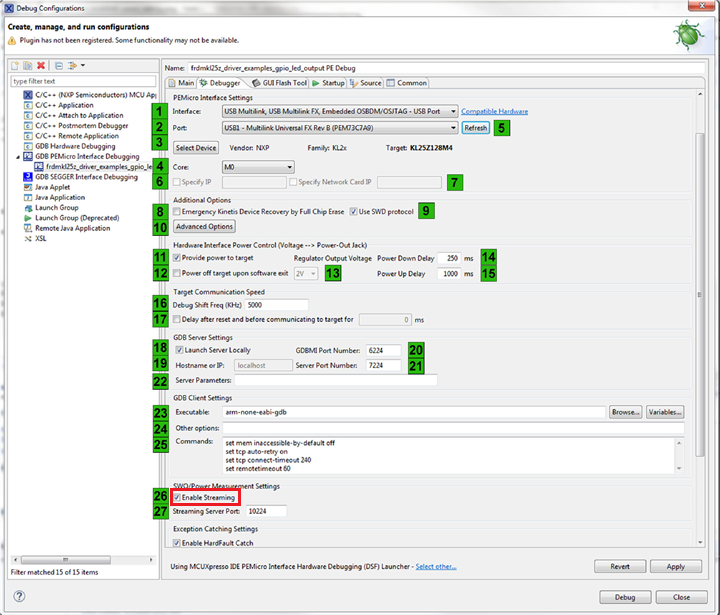Choose C/C++ Remote Application icon
720x615 pixels.
tap(28, 136)
